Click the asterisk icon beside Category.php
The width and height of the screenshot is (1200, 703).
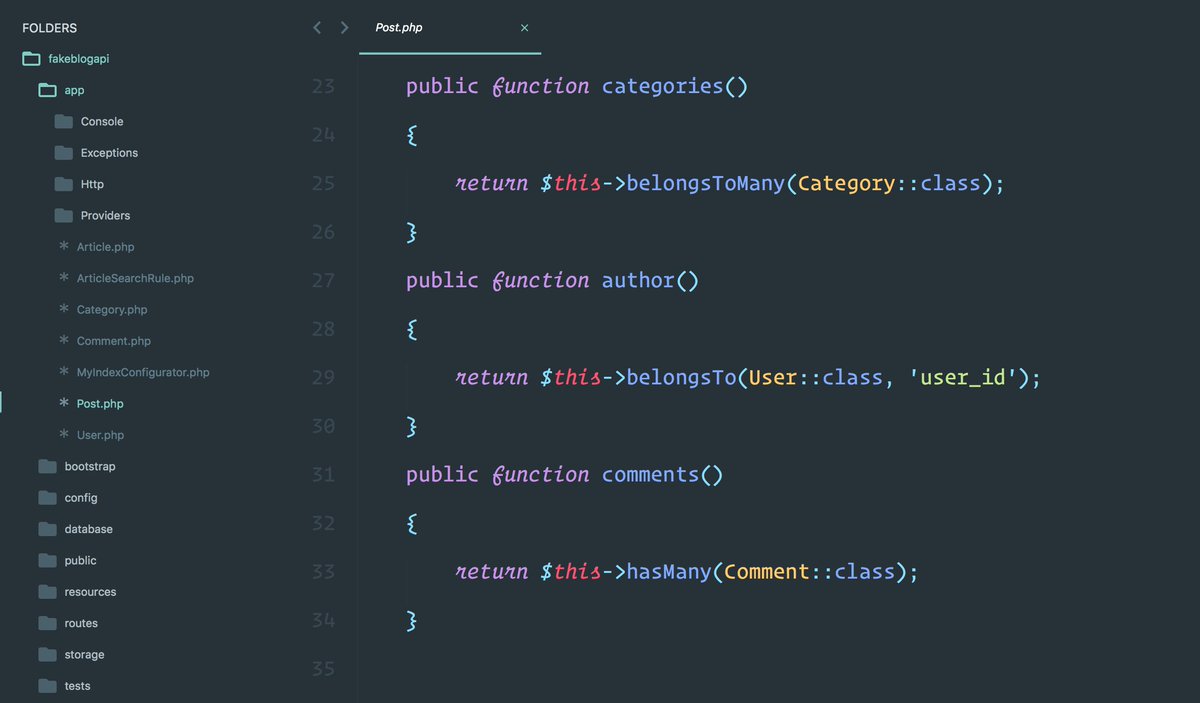click(x=64, y=309)
